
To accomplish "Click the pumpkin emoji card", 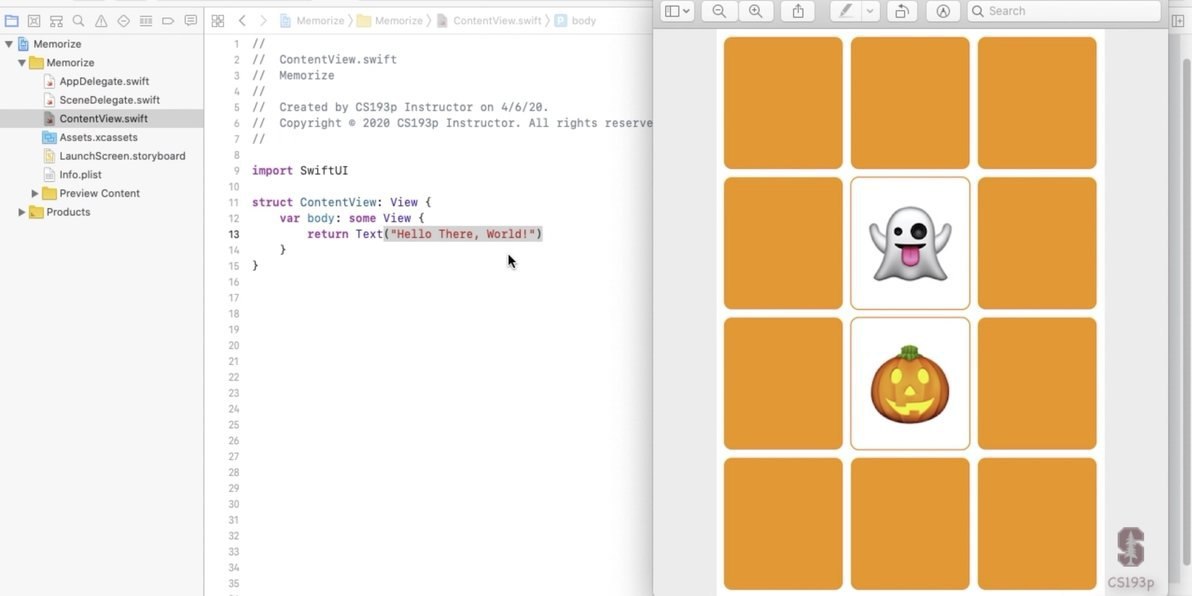I will point(910,384).
